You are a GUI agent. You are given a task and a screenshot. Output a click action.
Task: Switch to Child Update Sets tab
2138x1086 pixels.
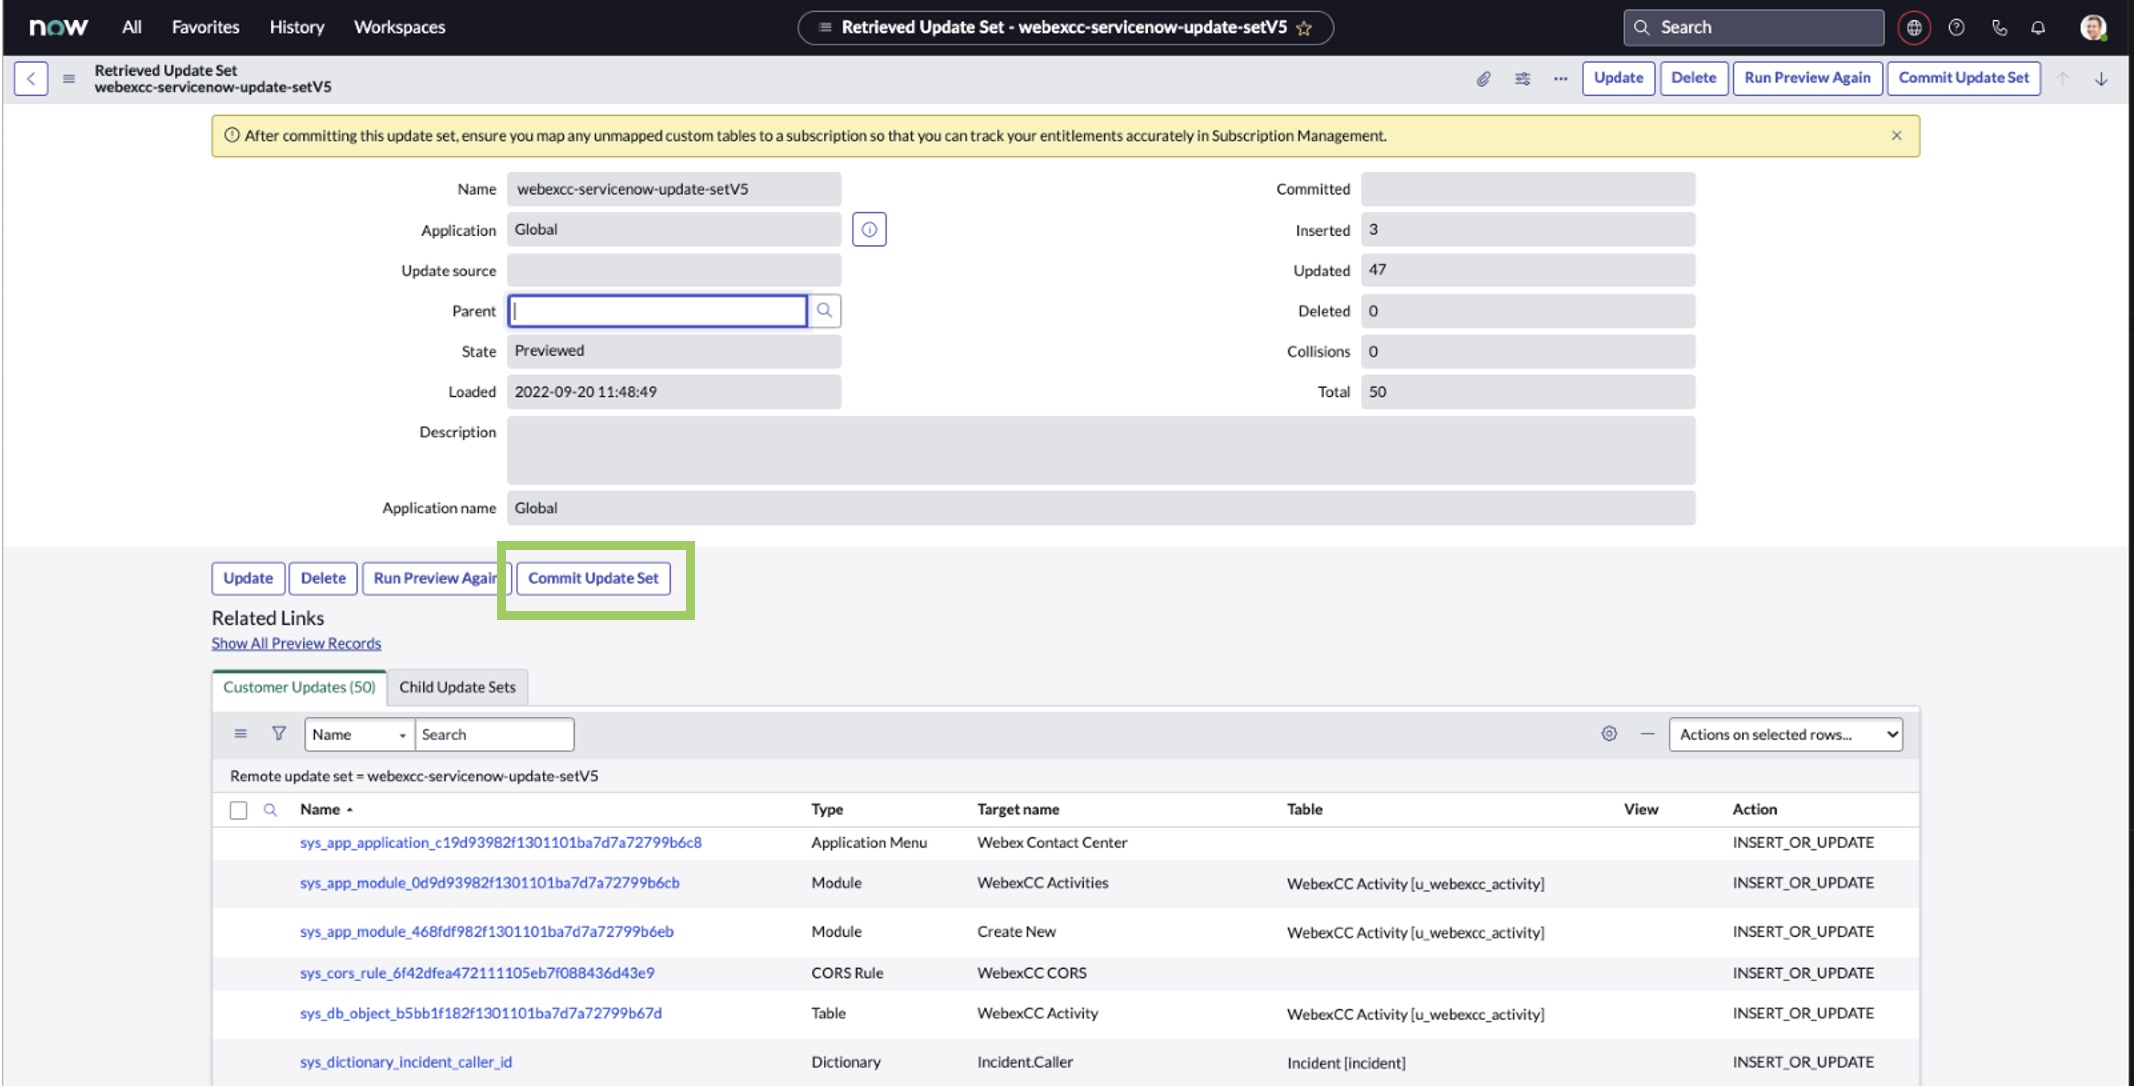[x=458, y=688]
